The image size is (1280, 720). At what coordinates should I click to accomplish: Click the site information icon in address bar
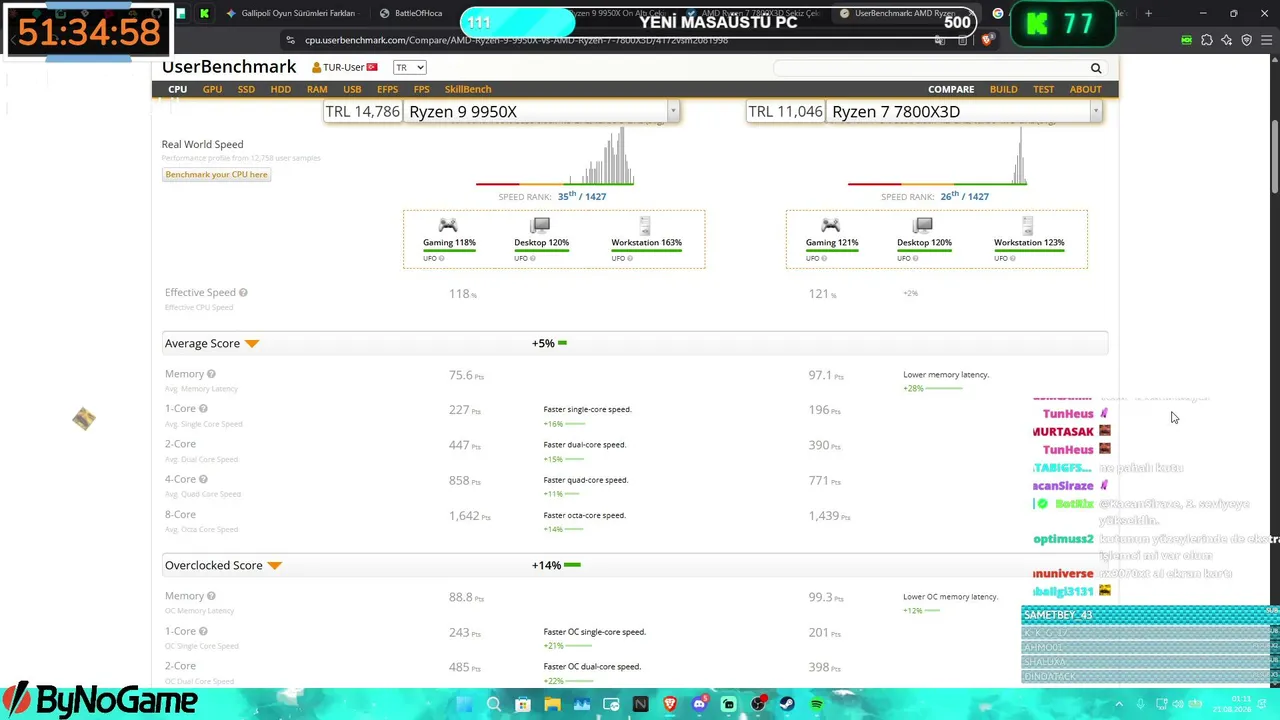(290, 40)
